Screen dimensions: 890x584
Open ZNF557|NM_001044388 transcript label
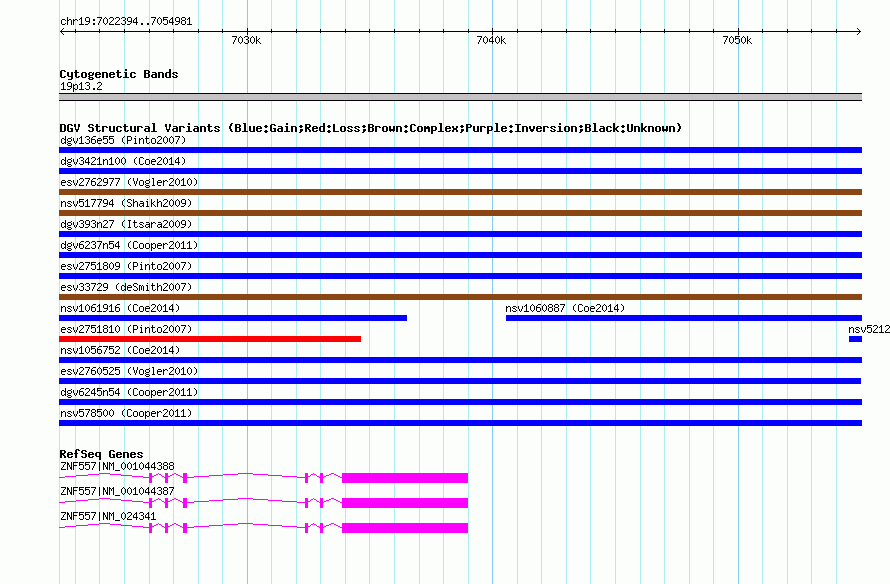click(117, 467)
